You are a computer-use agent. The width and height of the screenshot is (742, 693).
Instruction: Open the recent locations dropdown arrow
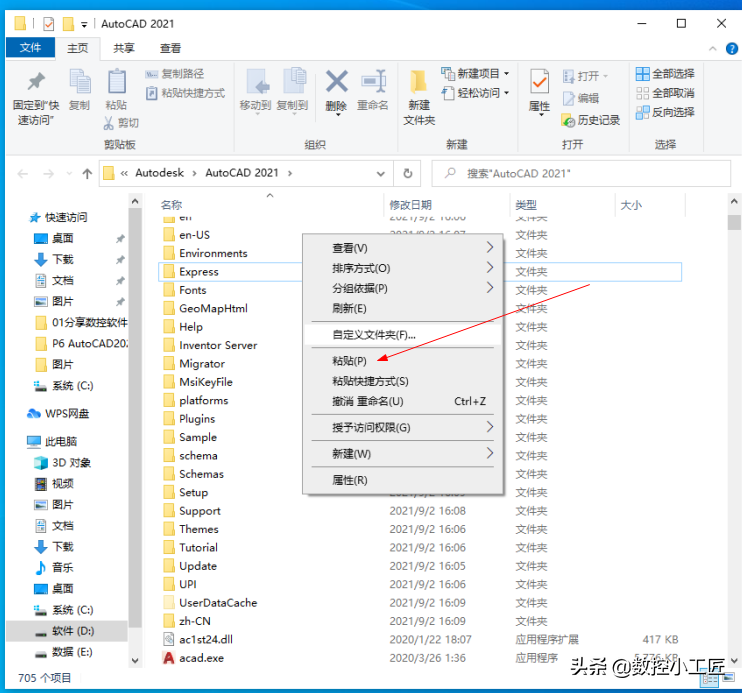[70, 174]
